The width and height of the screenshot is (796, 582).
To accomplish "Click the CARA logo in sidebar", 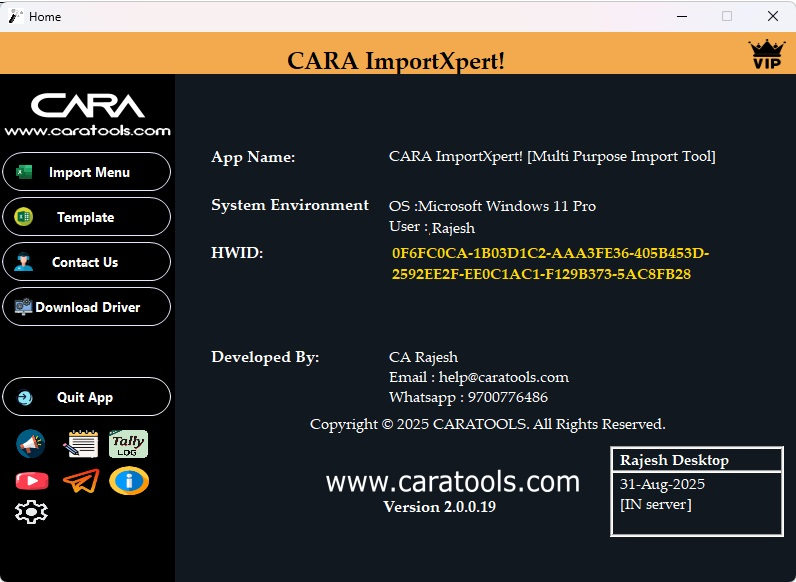I will (x=87, y=114).
